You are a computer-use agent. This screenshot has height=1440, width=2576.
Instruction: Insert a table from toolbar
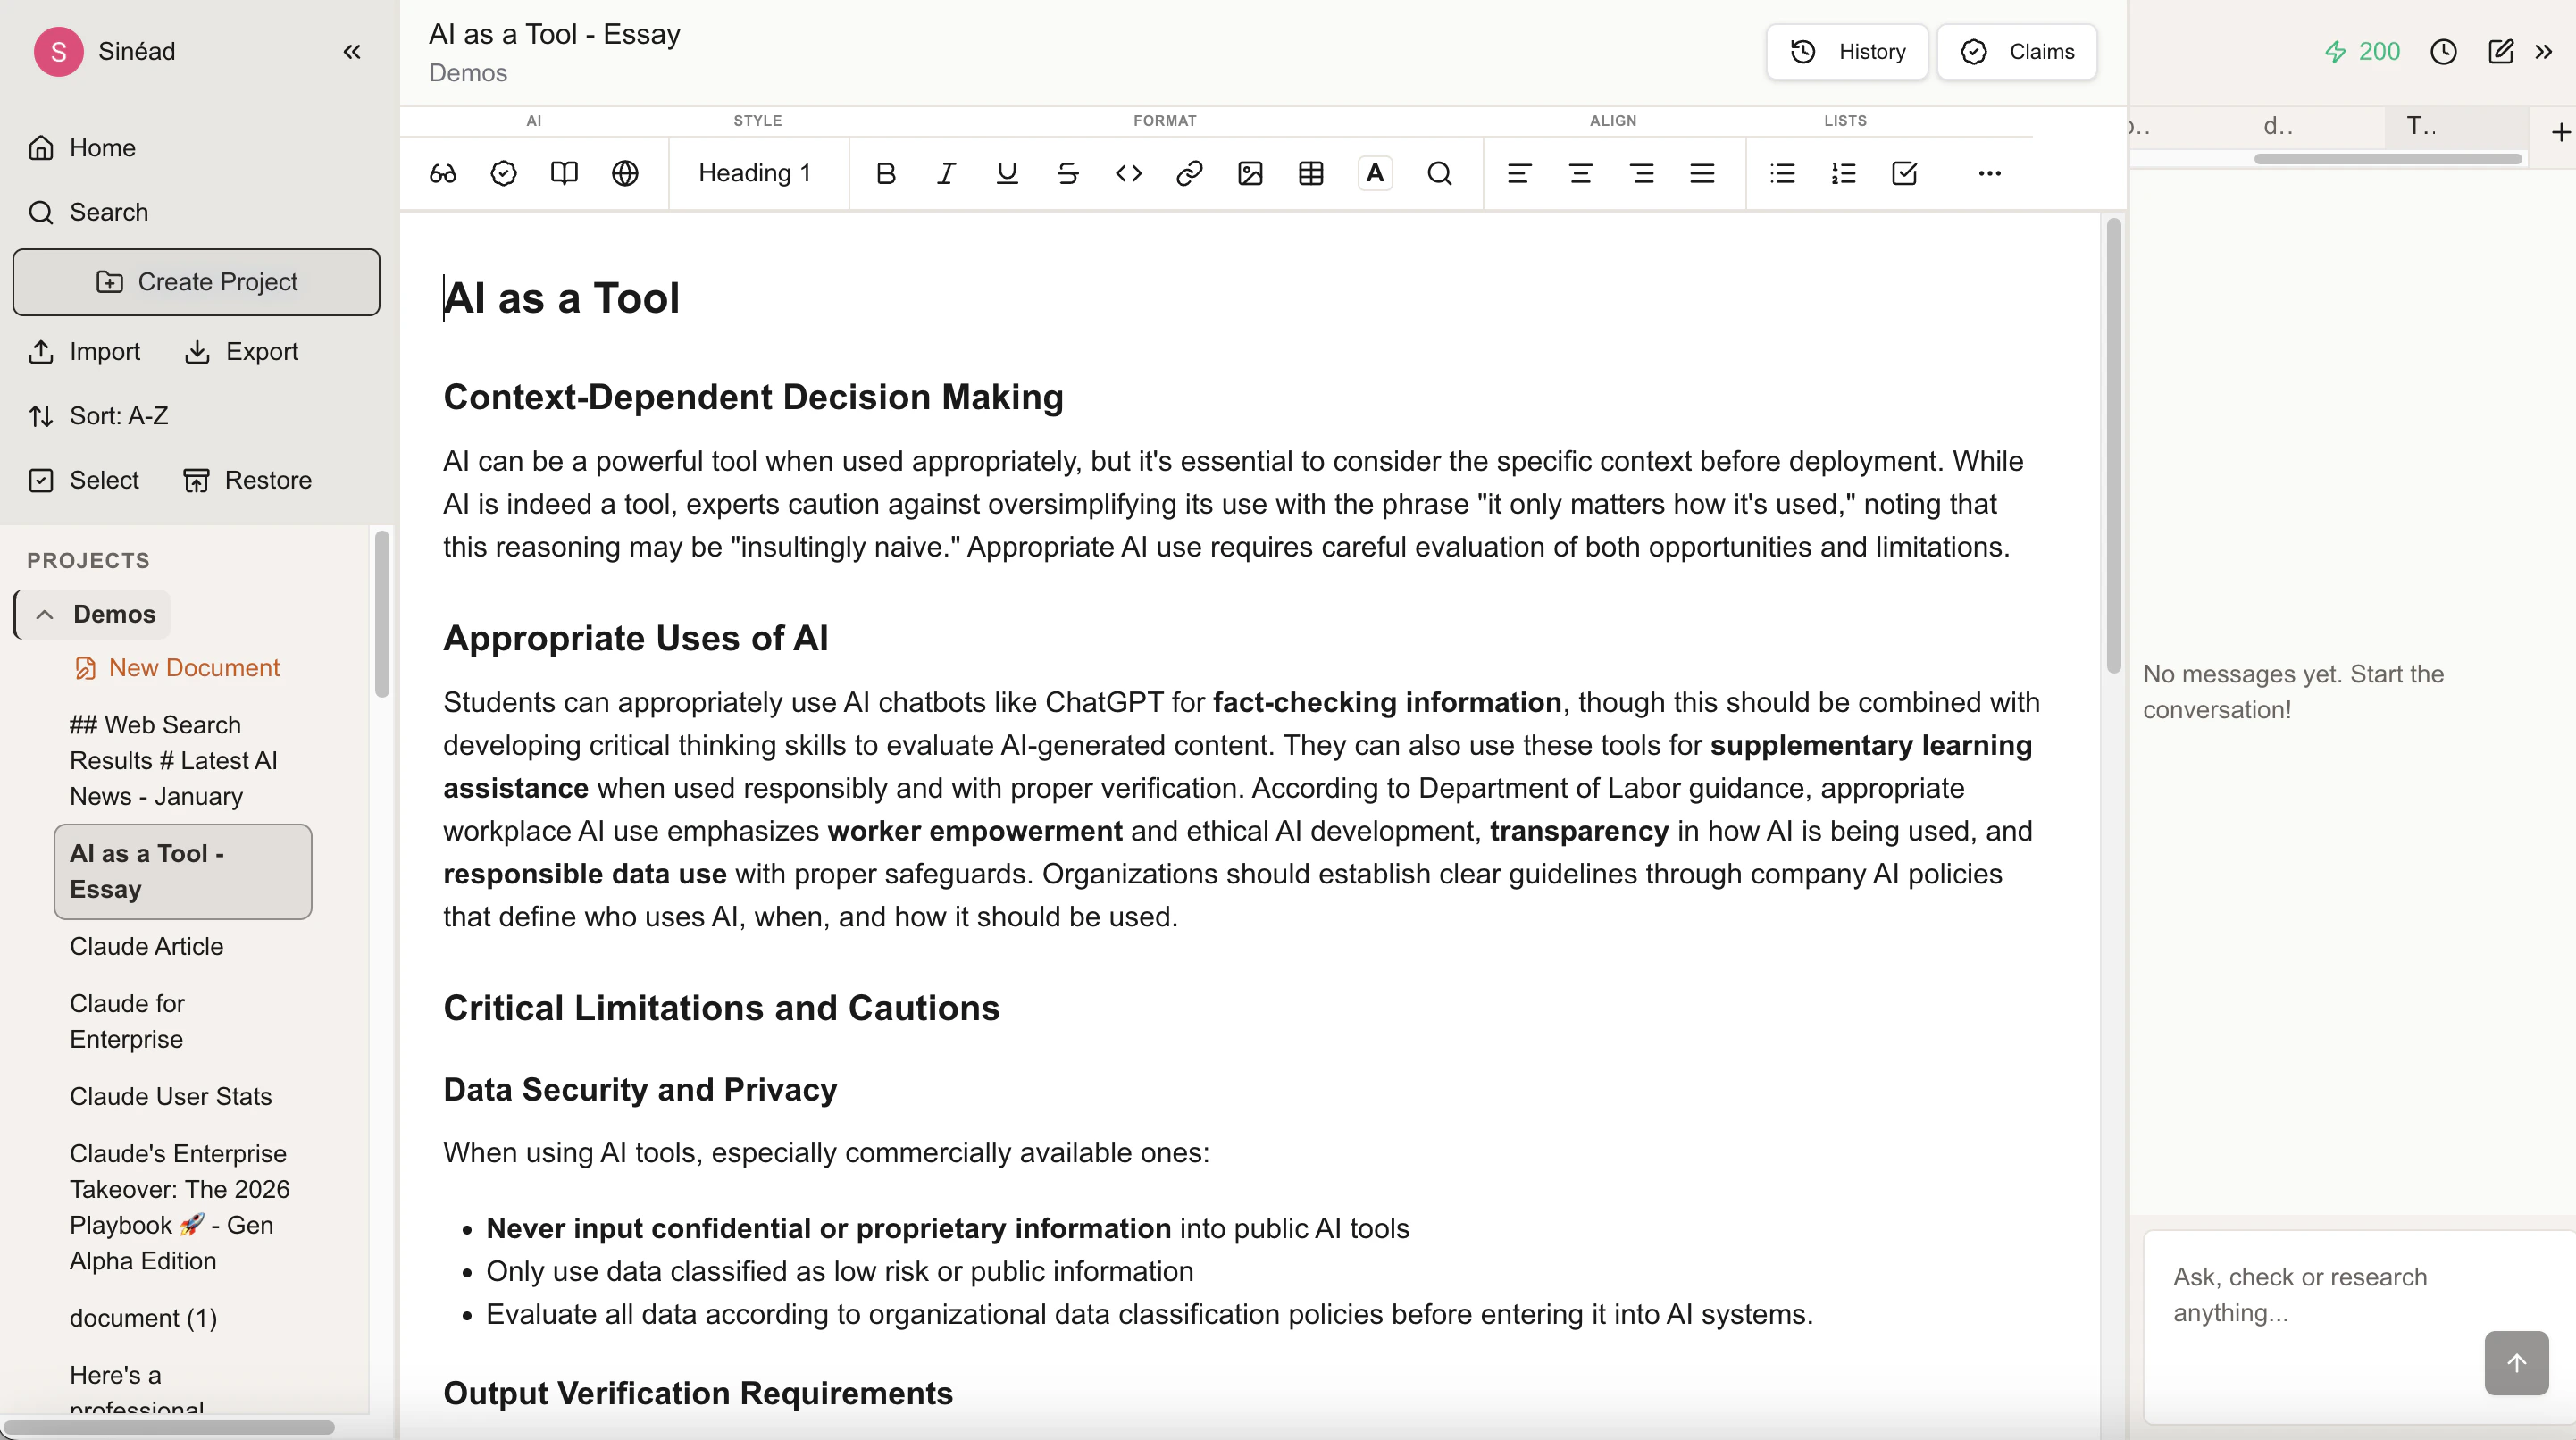coord(1311,173)
